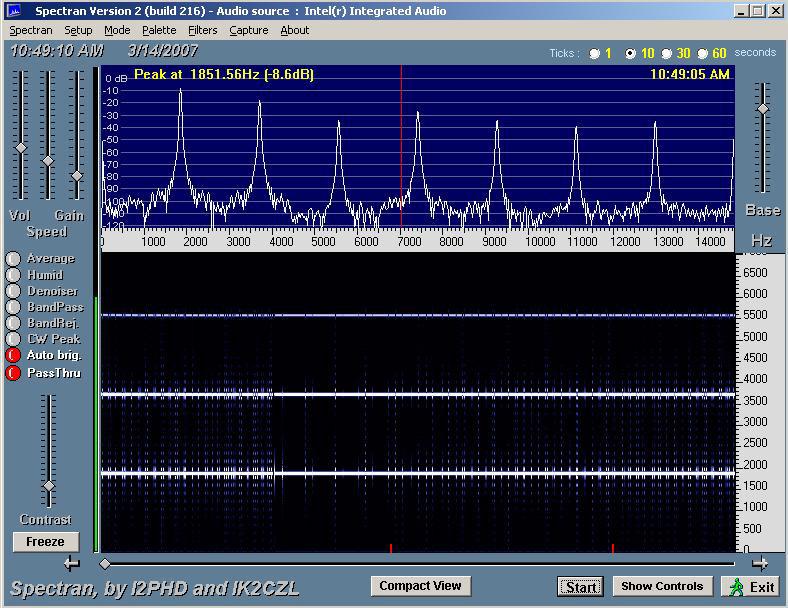The image size is (788, 608).
Task: Click the 1000 label on frequency axis
Action: [x=153, y=242]
